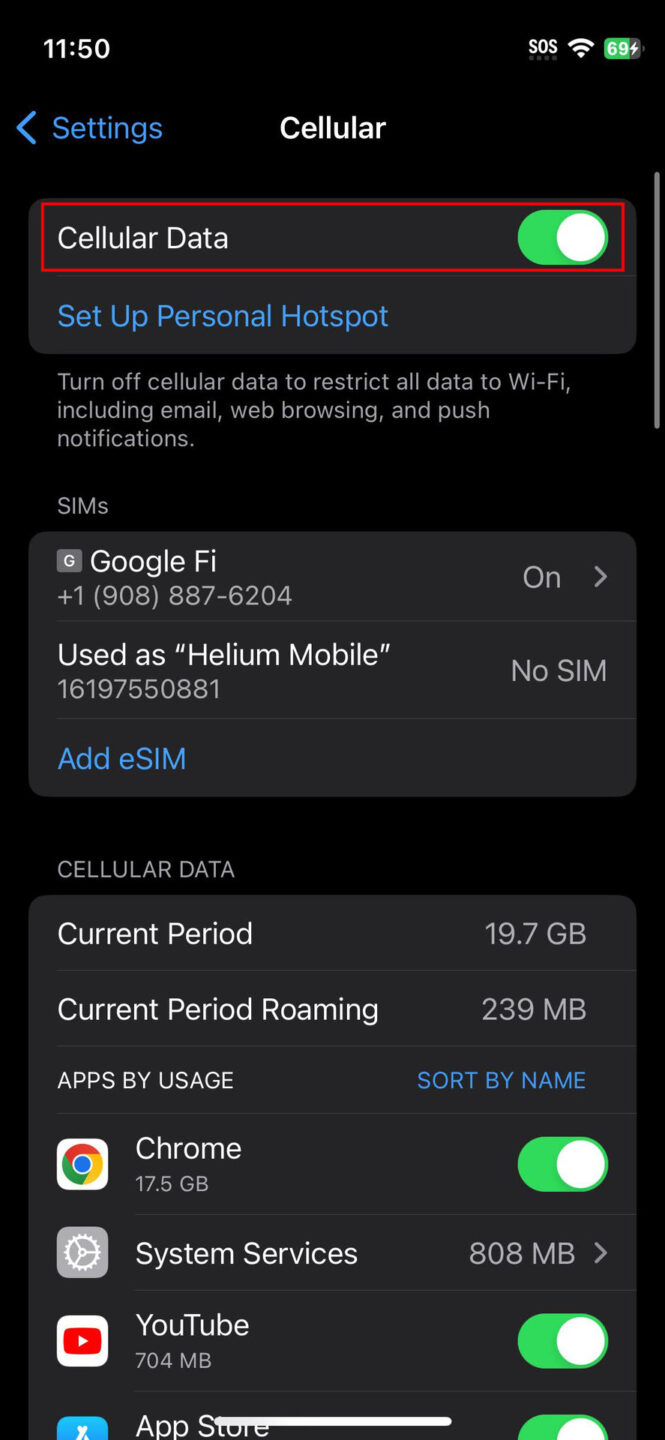Expand System Services usage chevron
665x1440 pixels.
600,1253
